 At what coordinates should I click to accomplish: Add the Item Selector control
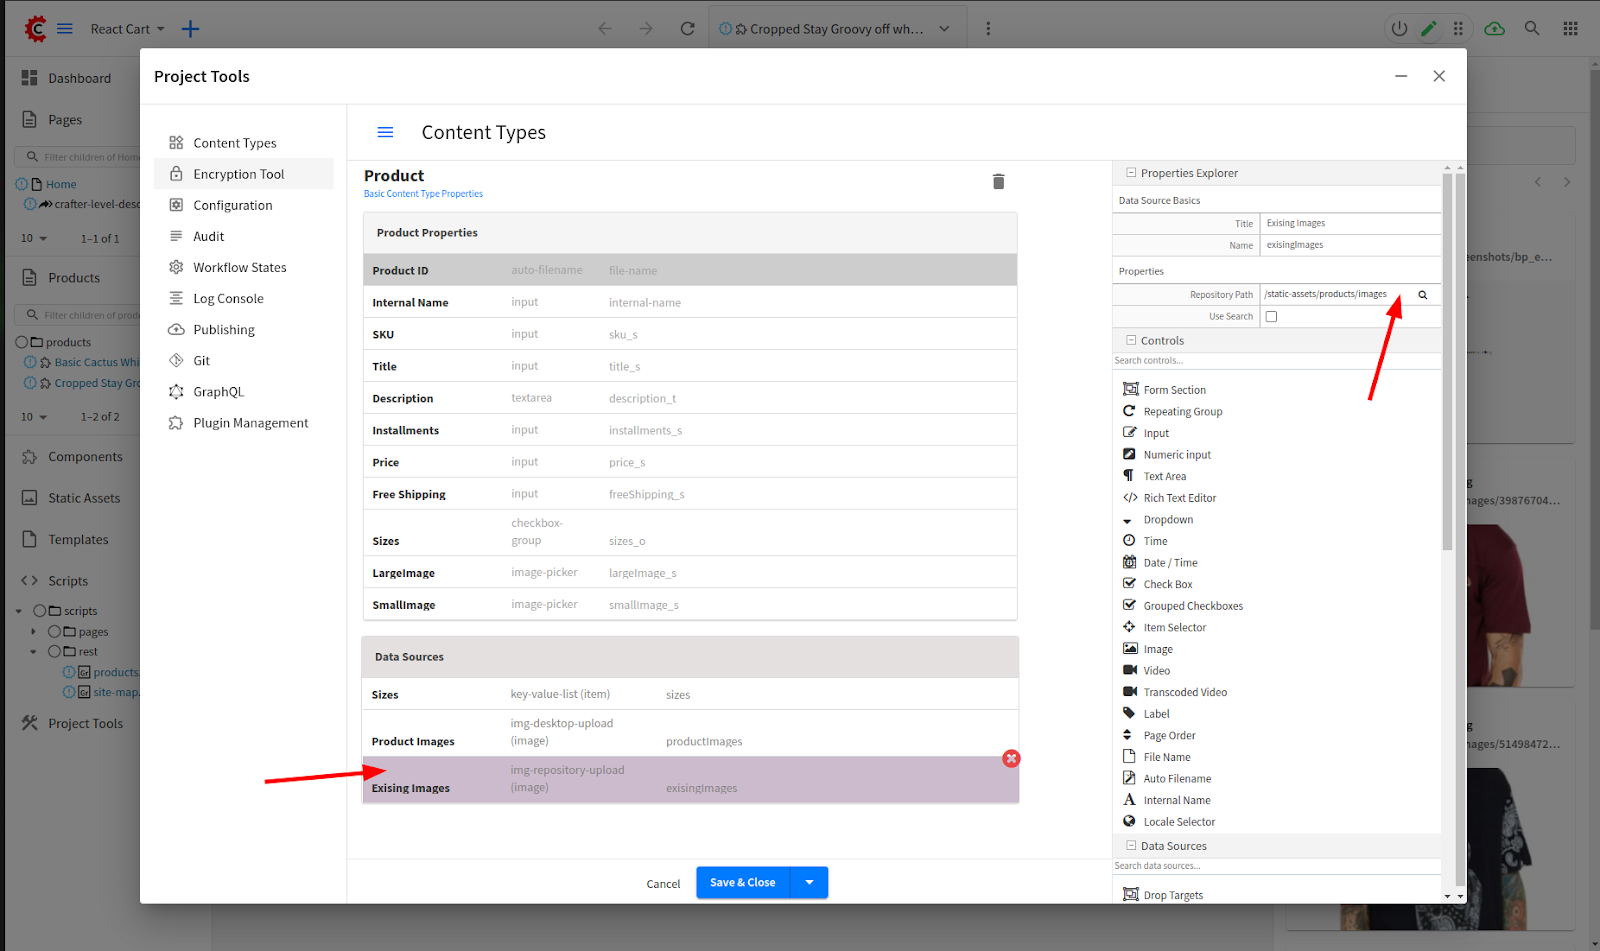pyautogui.click(x=1174, y=628)
